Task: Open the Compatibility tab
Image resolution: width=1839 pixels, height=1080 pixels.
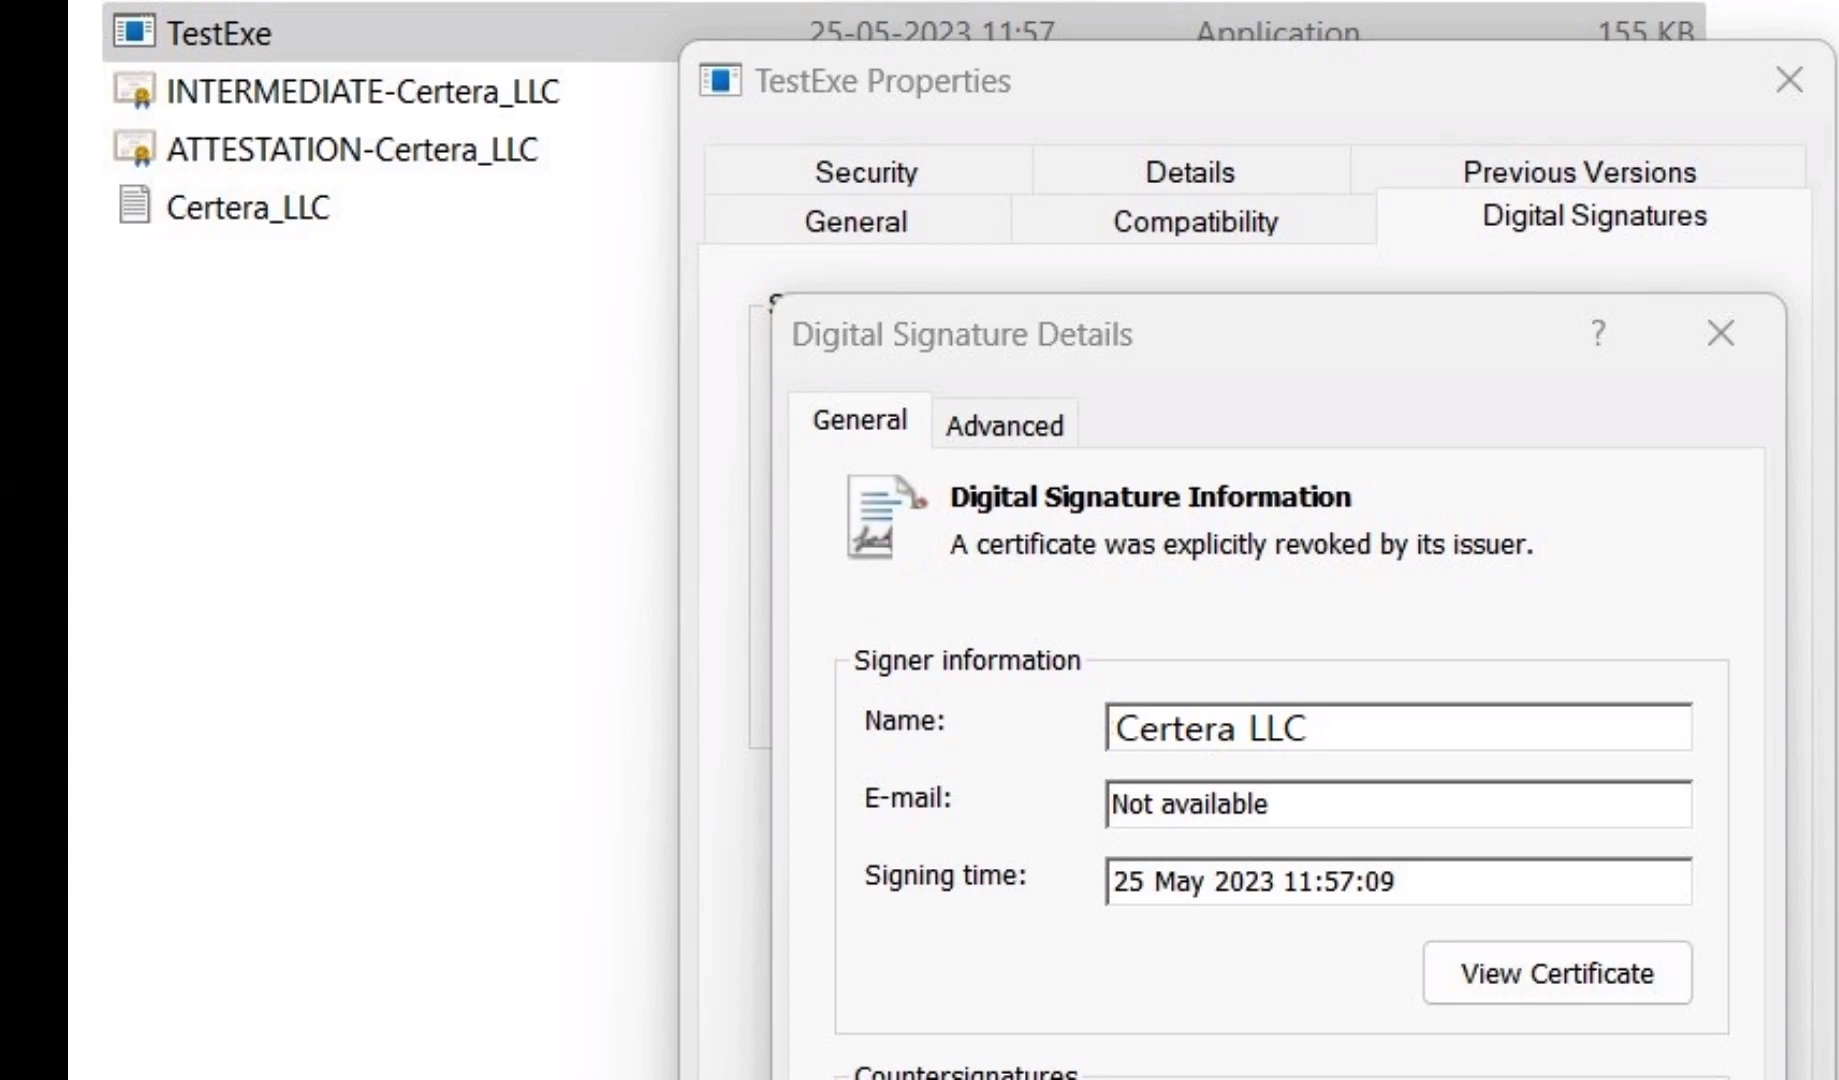Action: pos(1194,221)
